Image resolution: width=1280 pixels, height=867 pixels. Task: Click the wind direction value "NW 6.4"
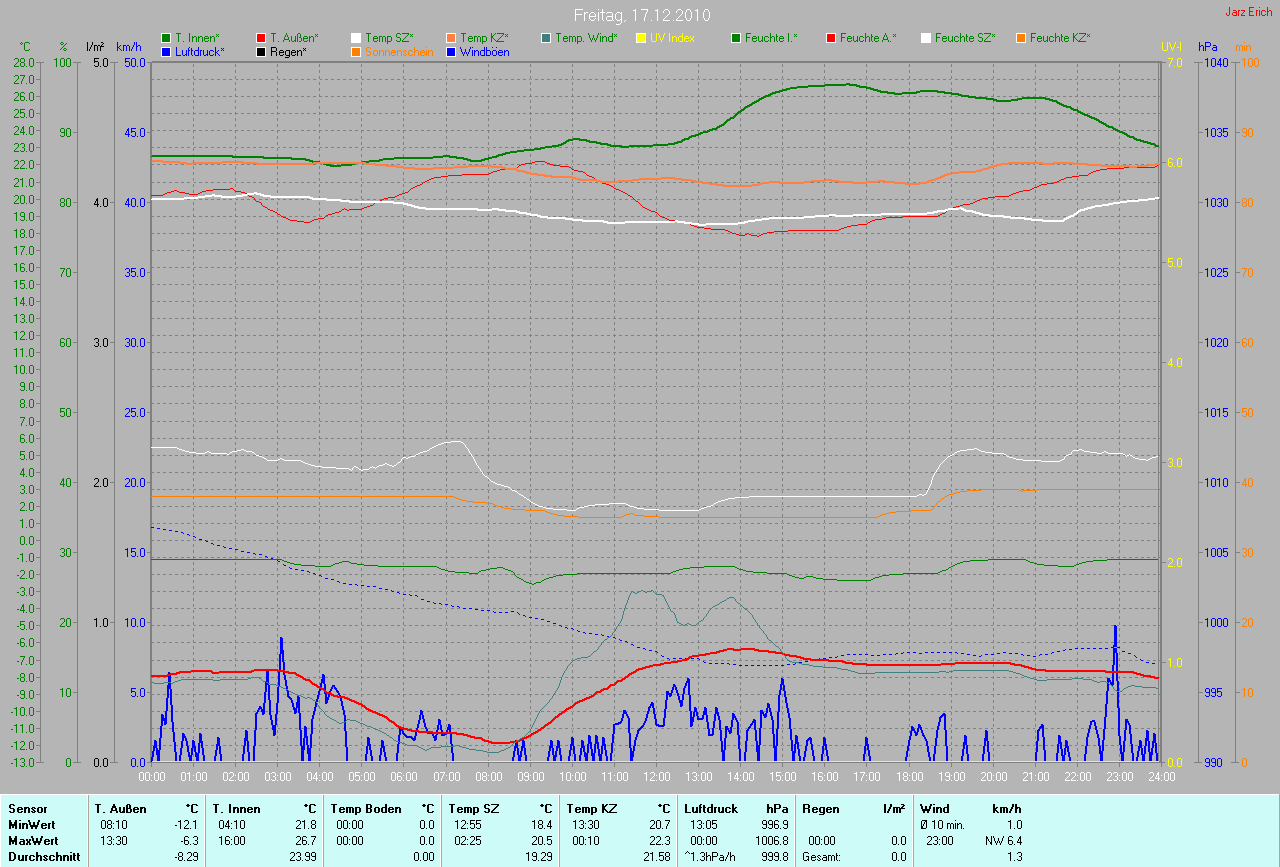coord(1003,841)
